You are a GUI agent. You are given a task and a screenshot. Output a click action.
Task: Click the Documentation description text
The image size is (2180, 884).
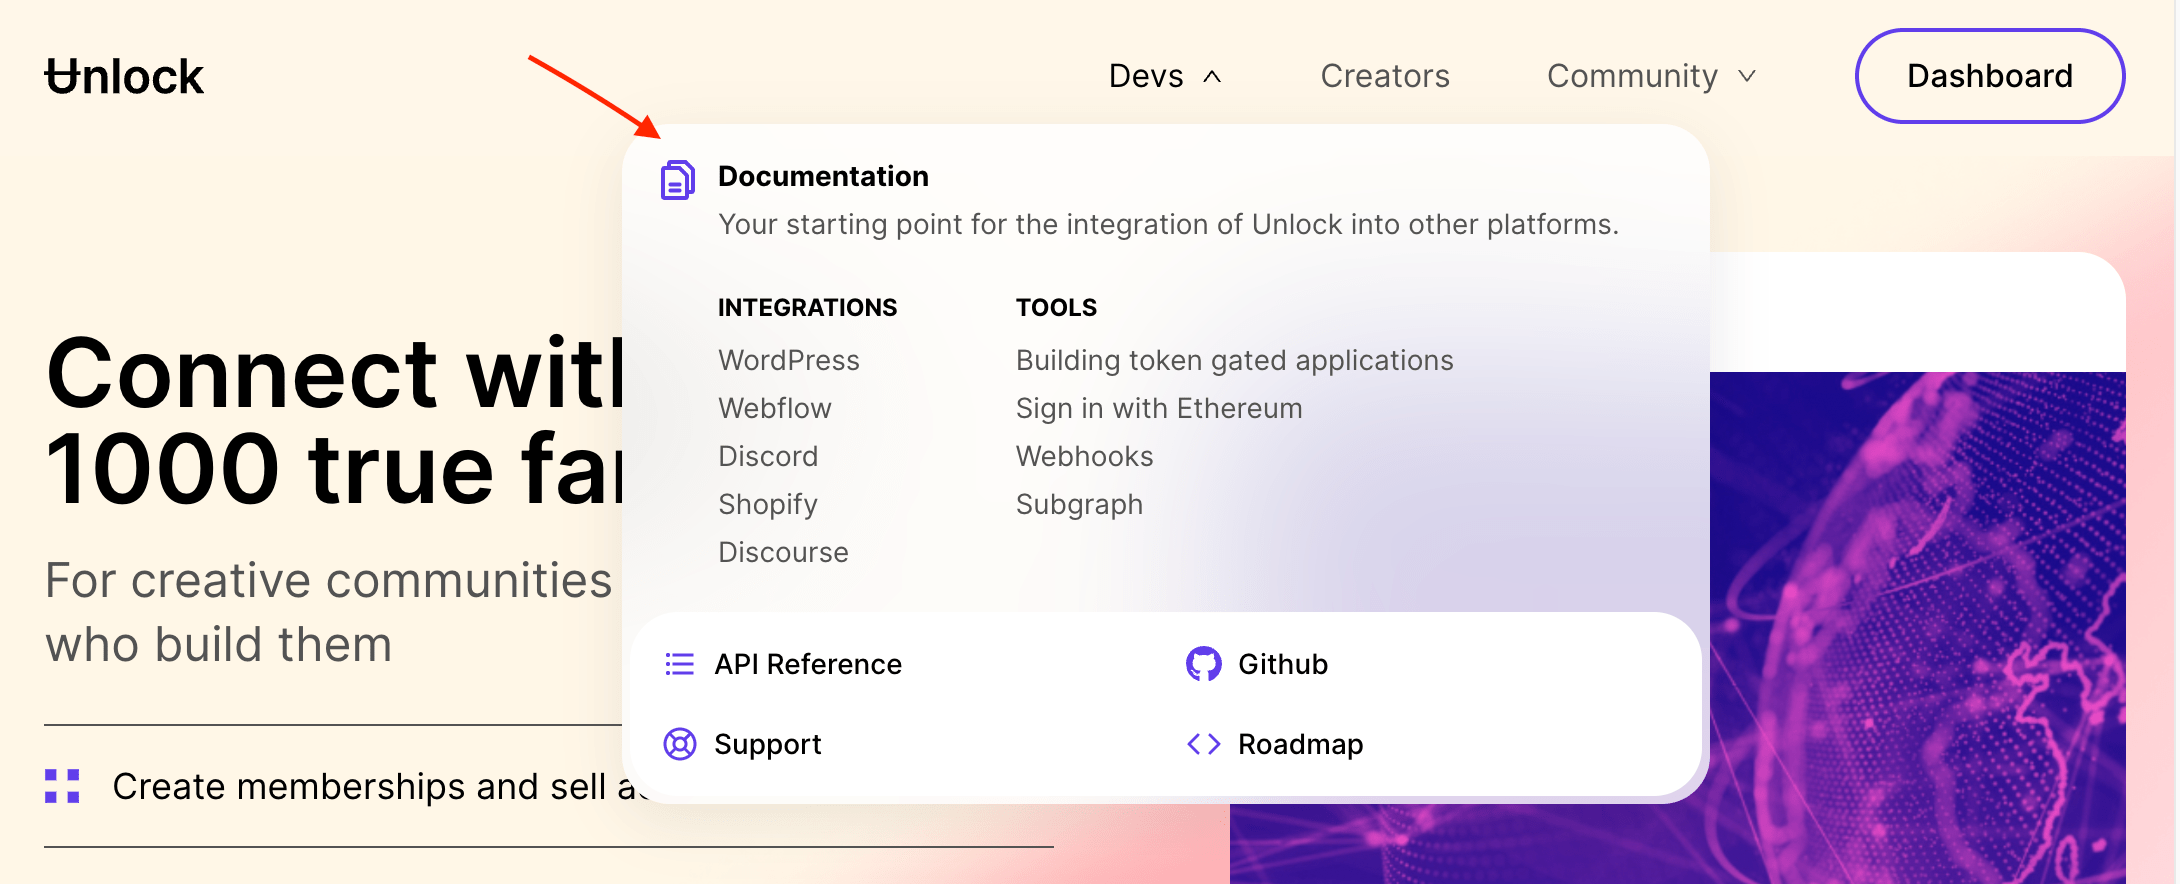[1168, 224]
